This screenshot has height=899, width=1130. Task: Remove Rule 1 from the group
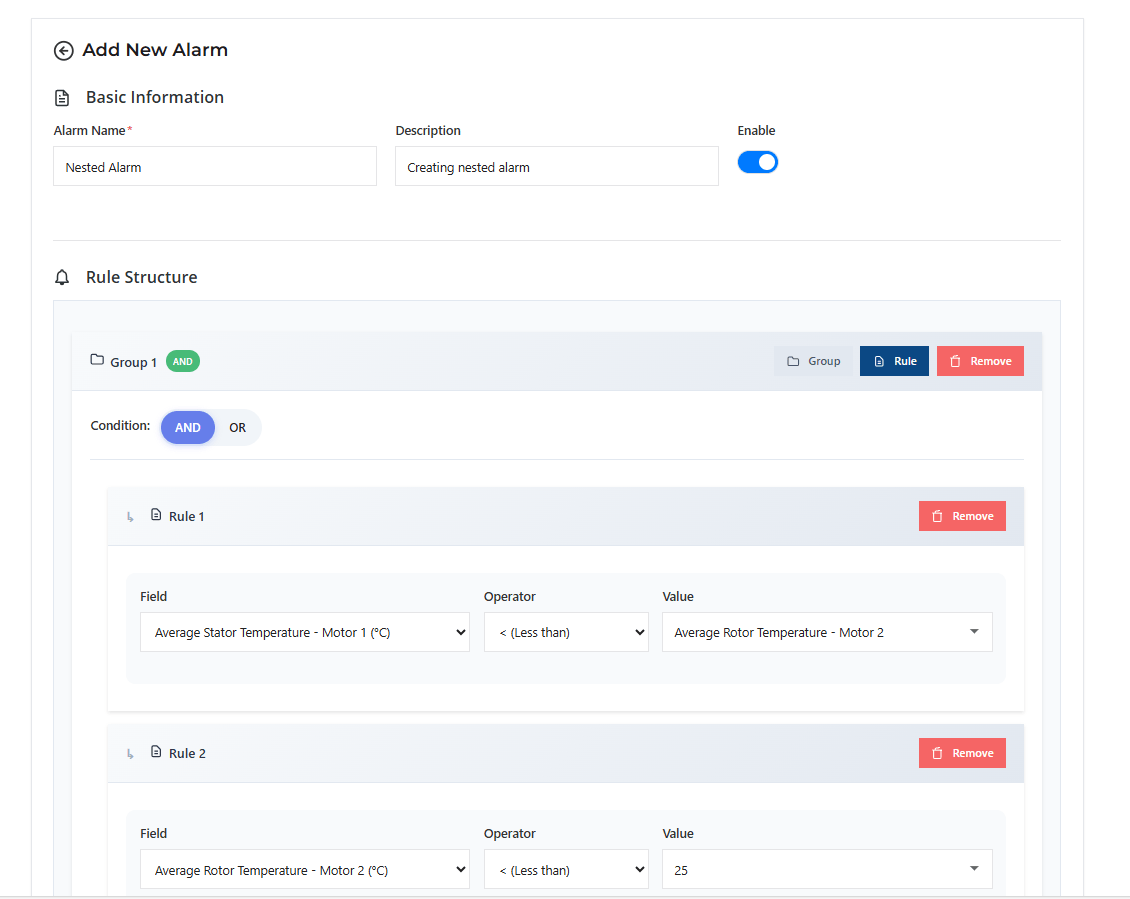tap(961, 516)
